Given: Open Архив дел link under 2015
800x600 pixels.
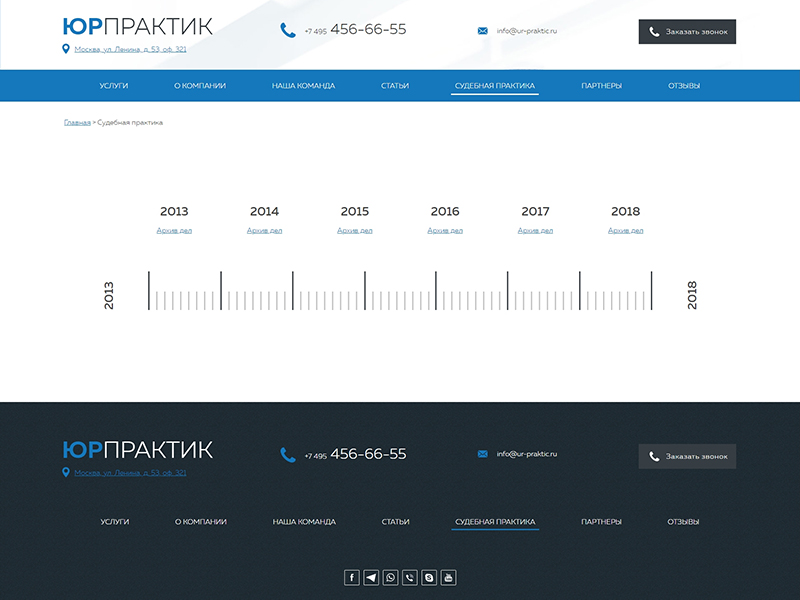Looking at the screenshot, I should tap(355, 229).
